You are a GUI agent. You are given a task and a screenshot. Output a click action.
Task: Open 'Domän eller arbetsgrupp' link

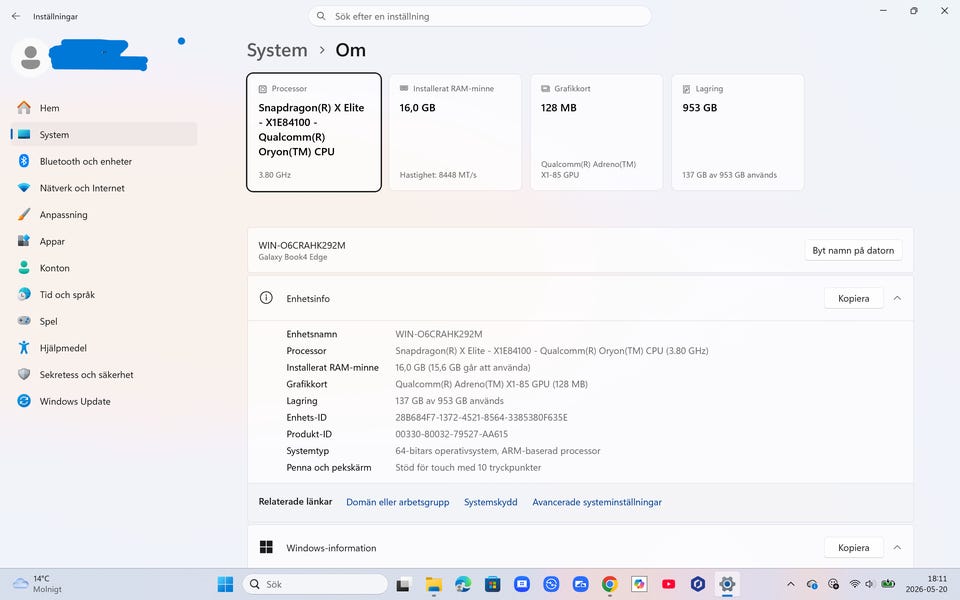tap(397, 502)
